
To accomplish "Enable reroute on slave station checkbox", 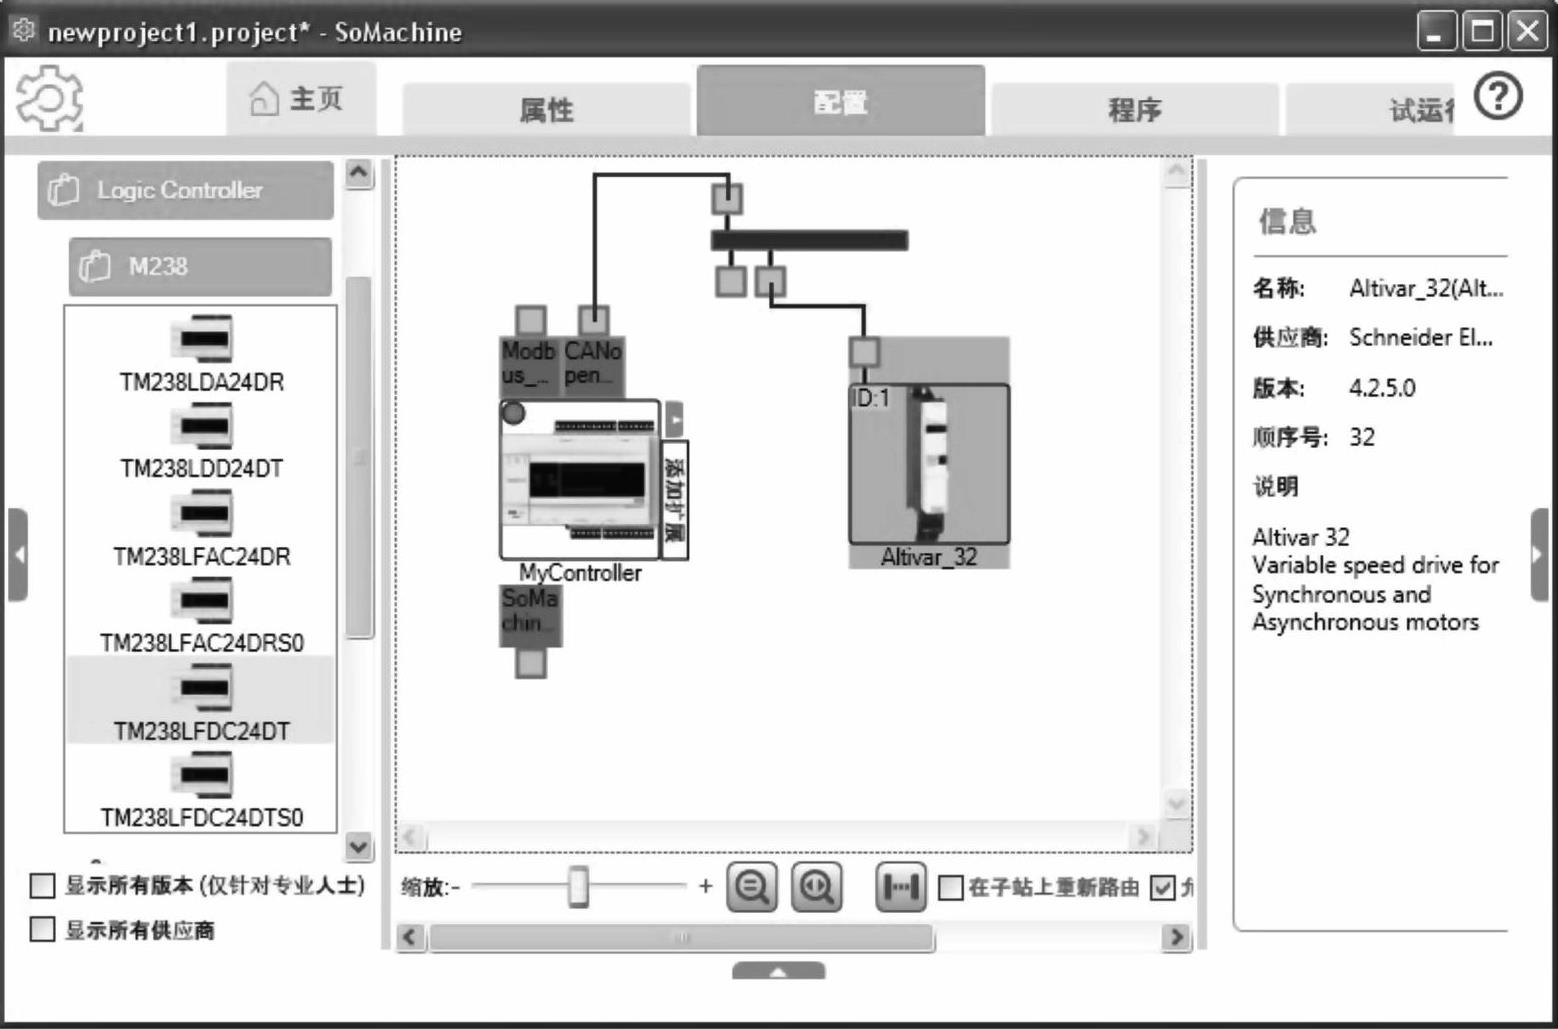I will [x=951, y=887].
